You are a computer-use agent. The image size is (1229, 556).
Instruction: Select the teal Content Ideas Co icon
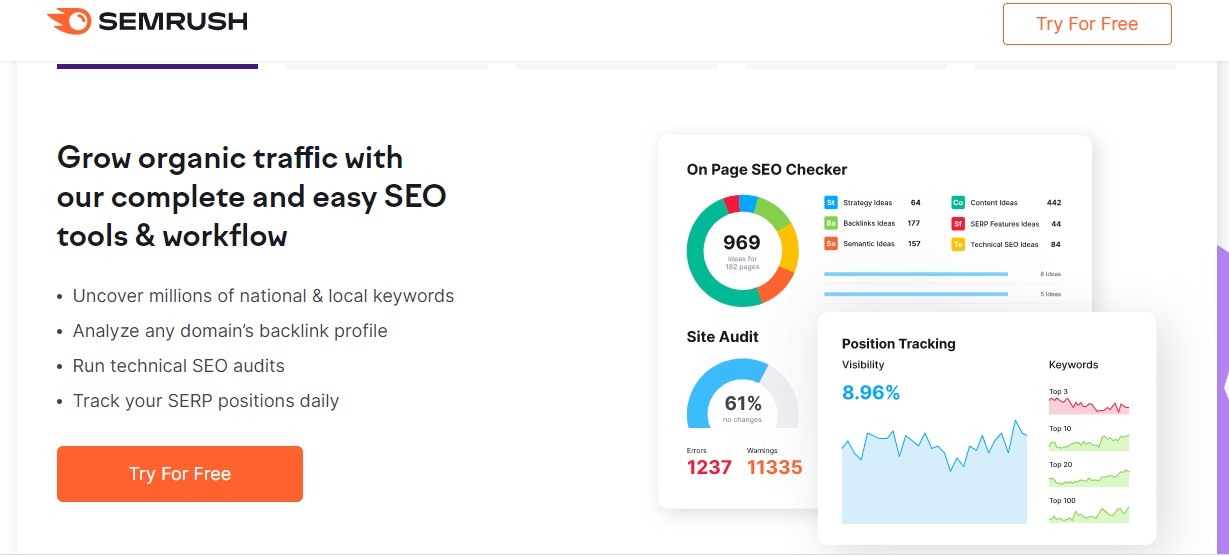(x=958, y=203)
